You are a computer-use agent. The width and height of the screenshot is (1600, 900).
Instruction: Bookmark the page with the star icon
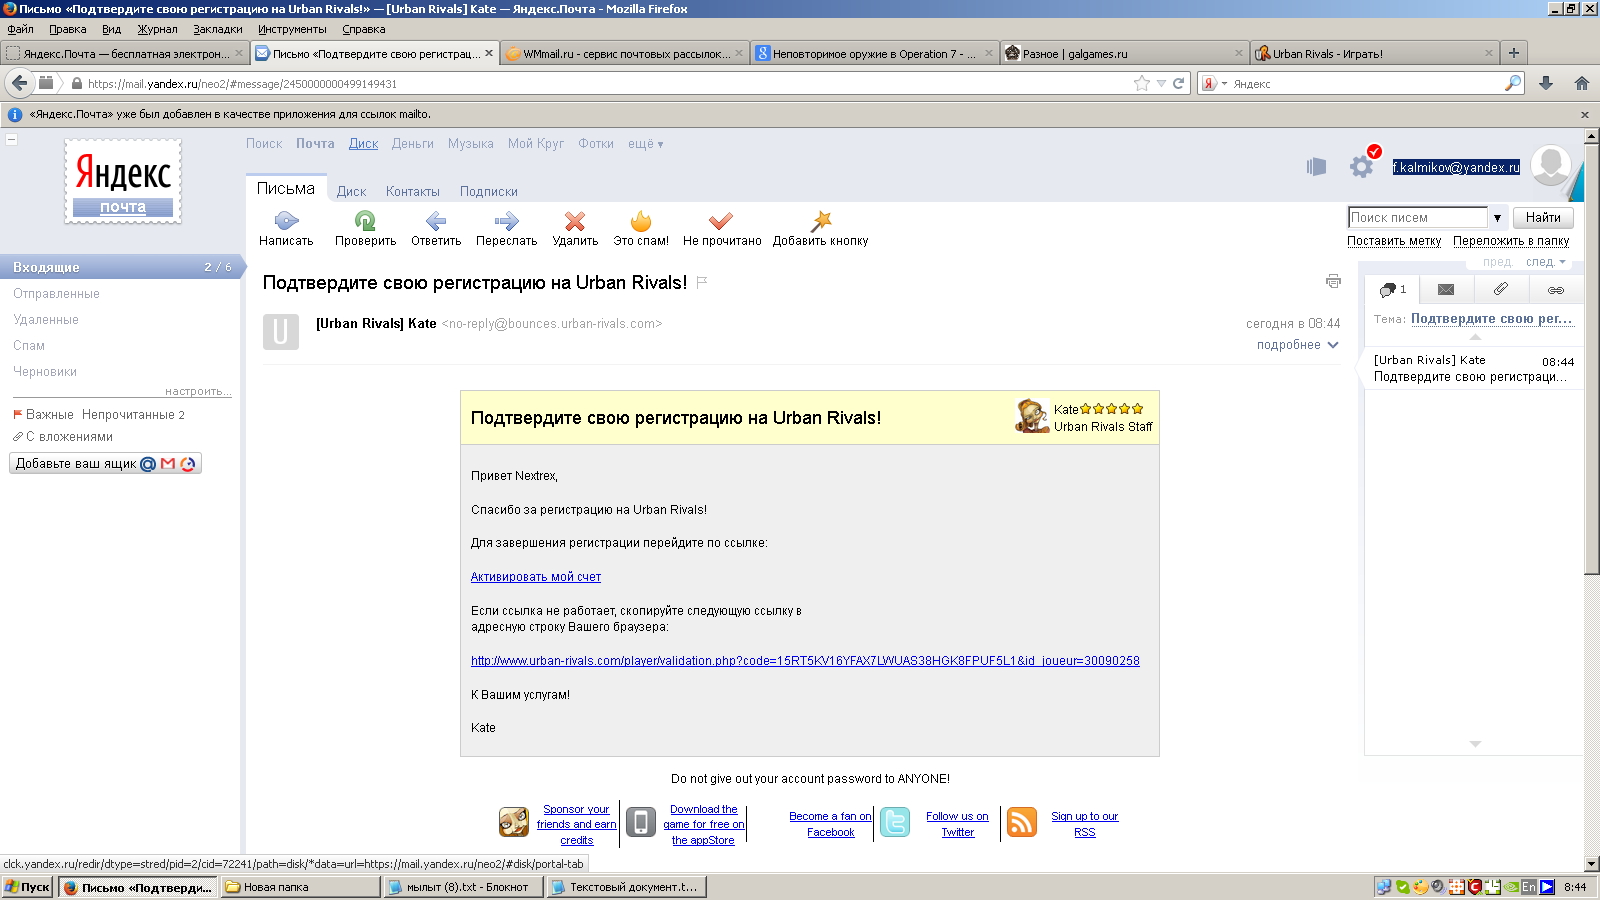(x=1142, y=83)
